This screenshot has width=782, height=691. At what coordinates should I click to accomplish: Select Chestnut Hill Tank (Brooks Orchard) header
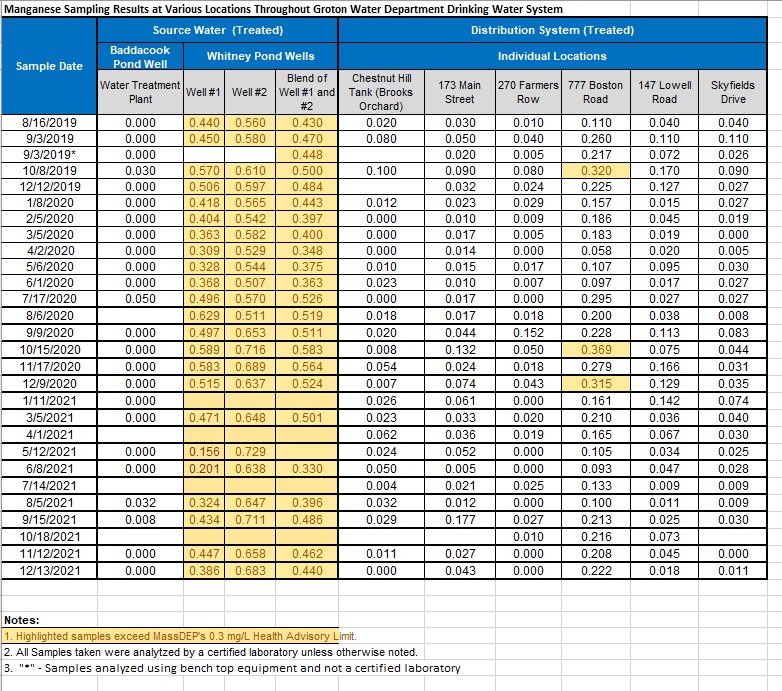tap(382, 92)
